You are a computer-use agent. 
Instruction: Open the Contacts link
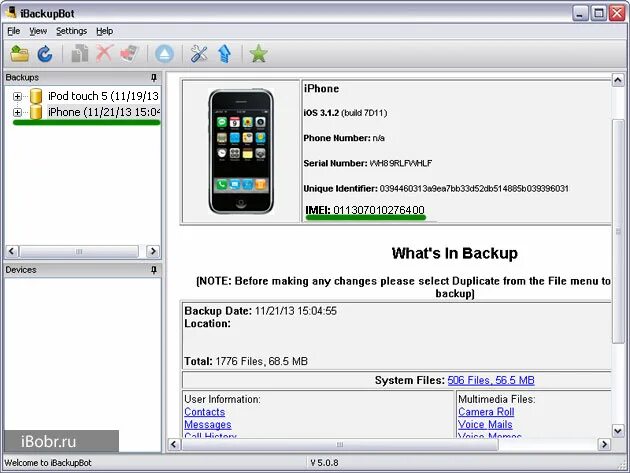pos(205,412)
